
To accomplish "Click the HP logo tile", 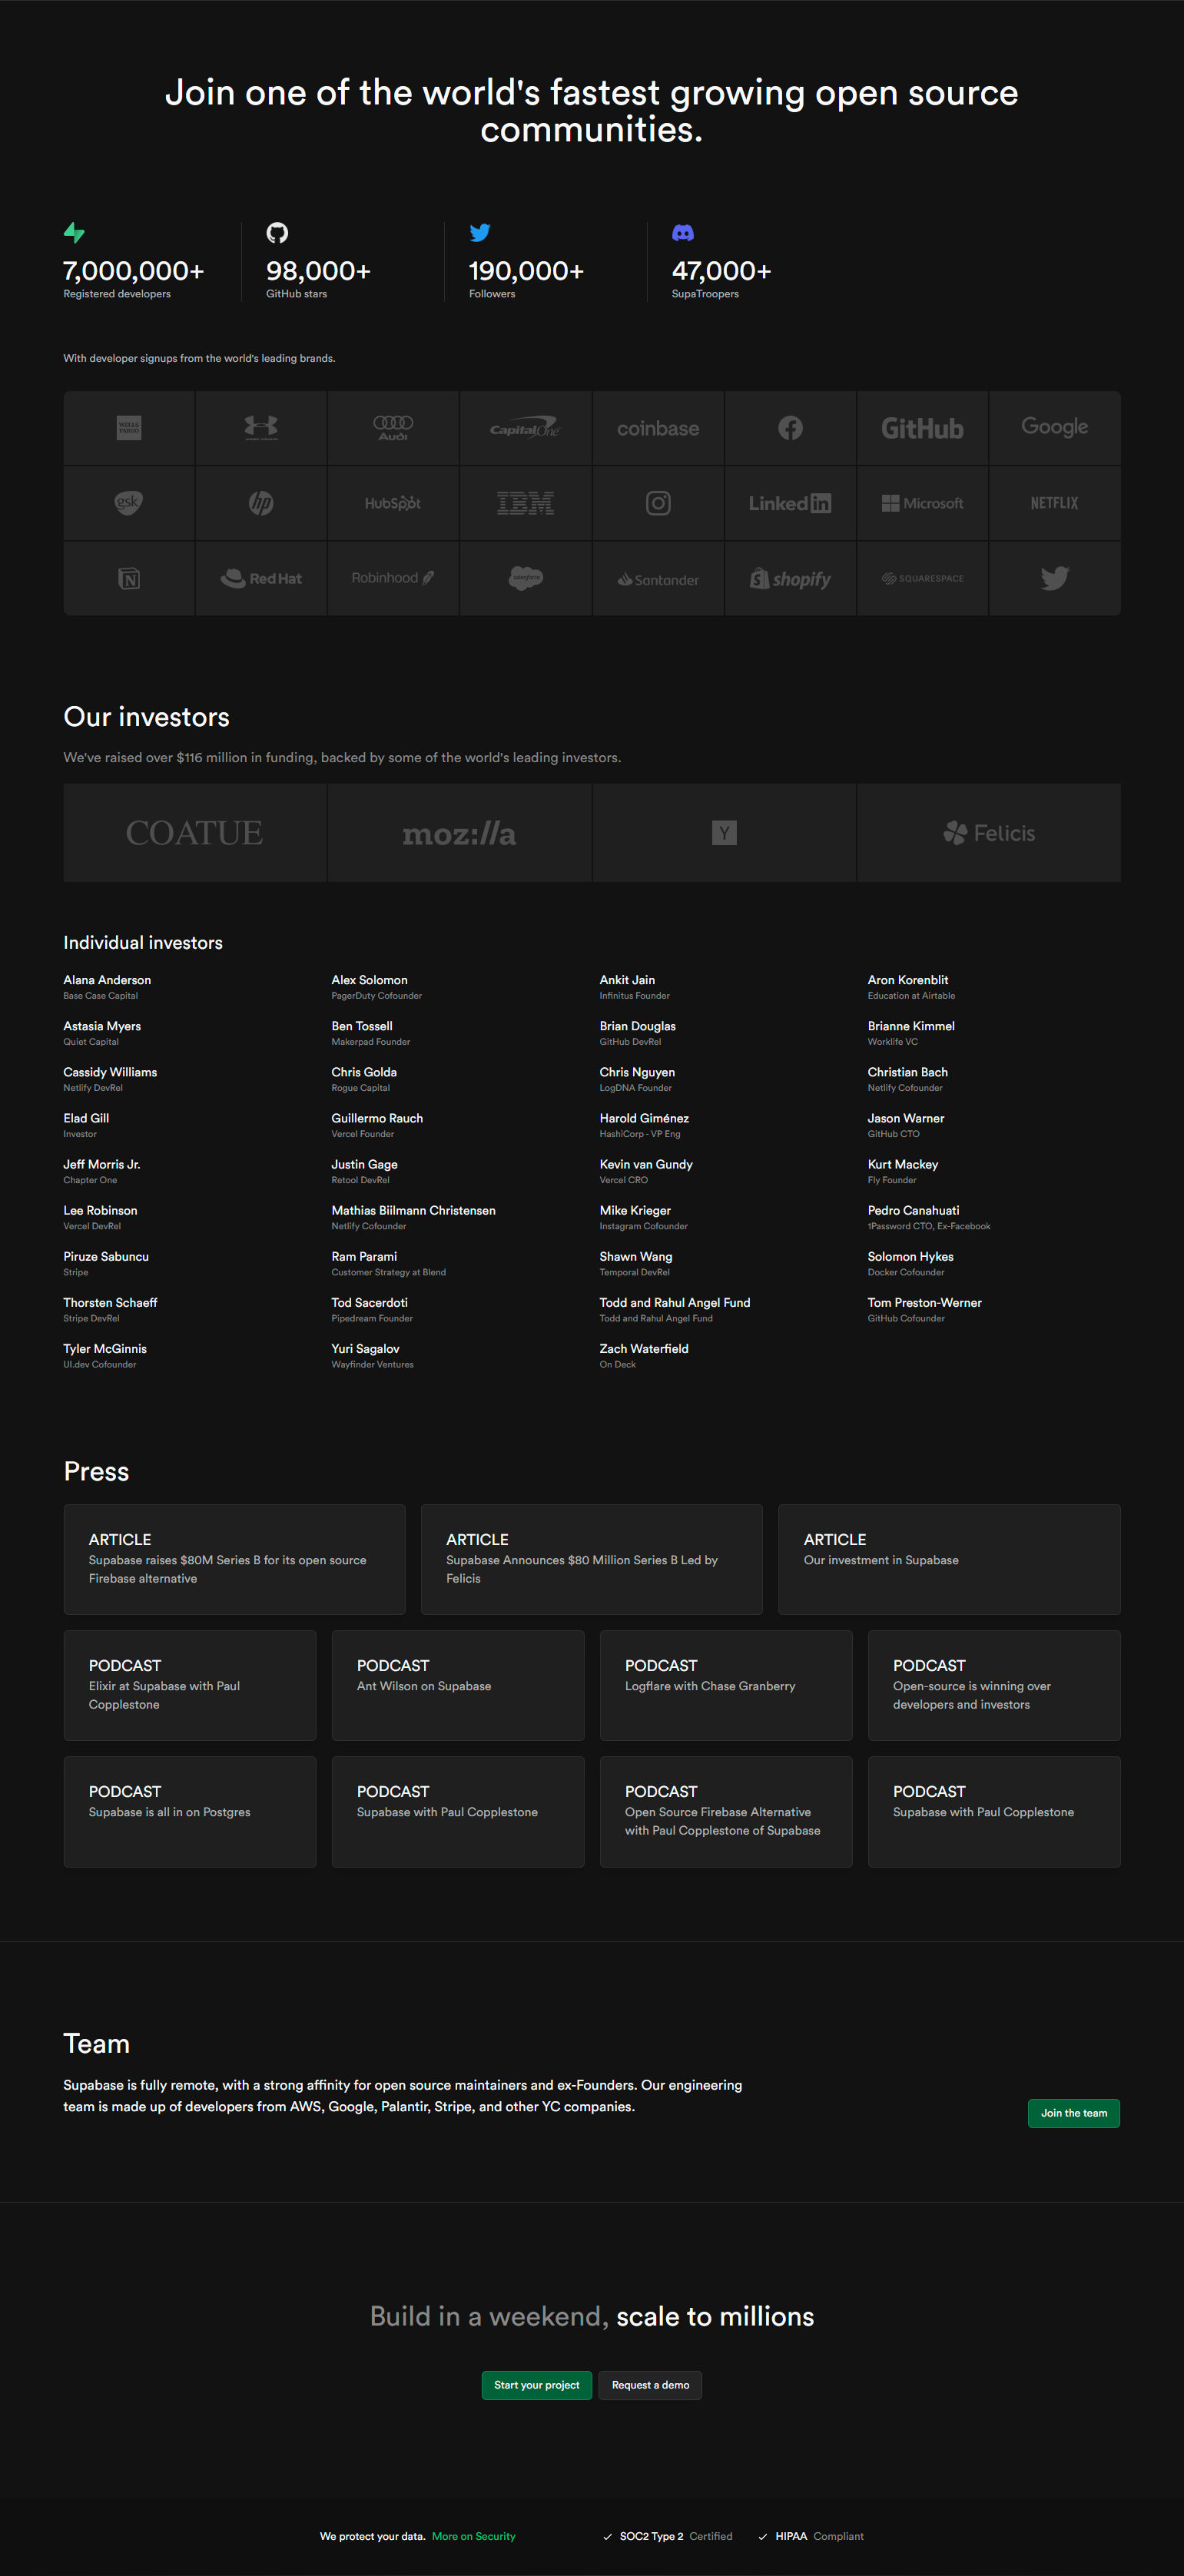I will [x=261, y=503].
